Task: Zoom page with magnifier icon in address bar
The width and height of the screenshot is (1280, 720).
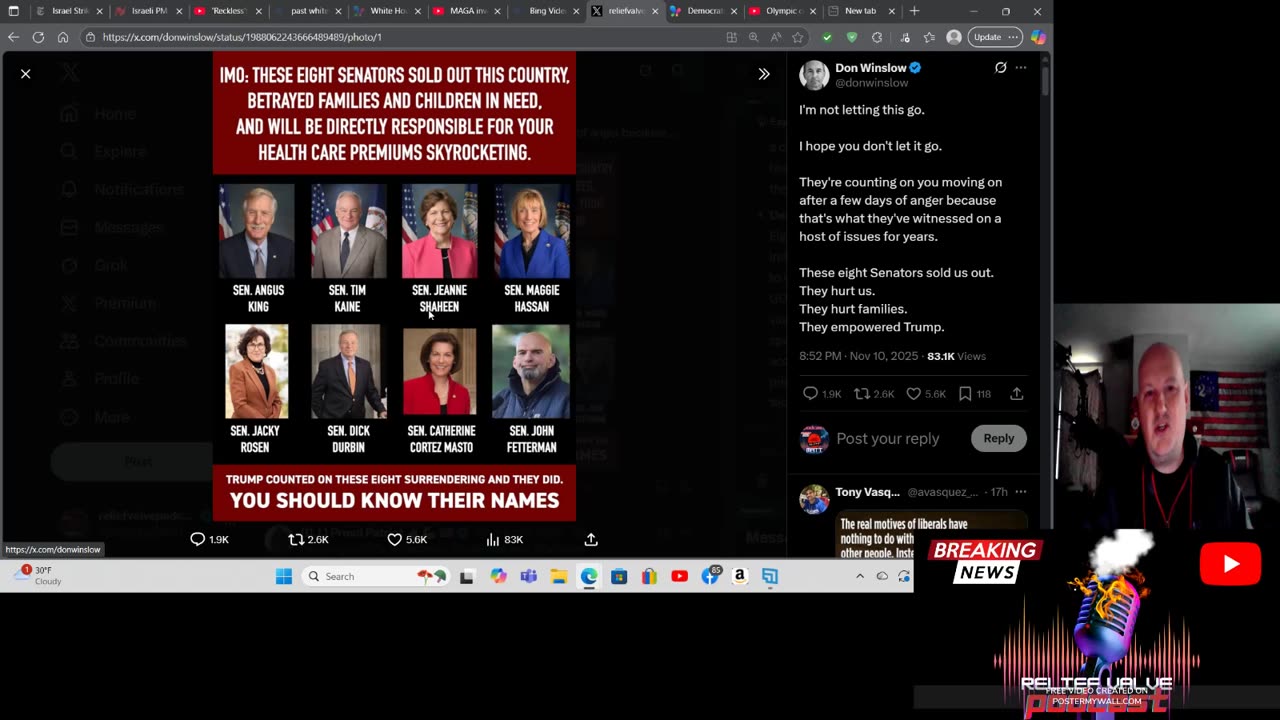Action: pos(753,37)
